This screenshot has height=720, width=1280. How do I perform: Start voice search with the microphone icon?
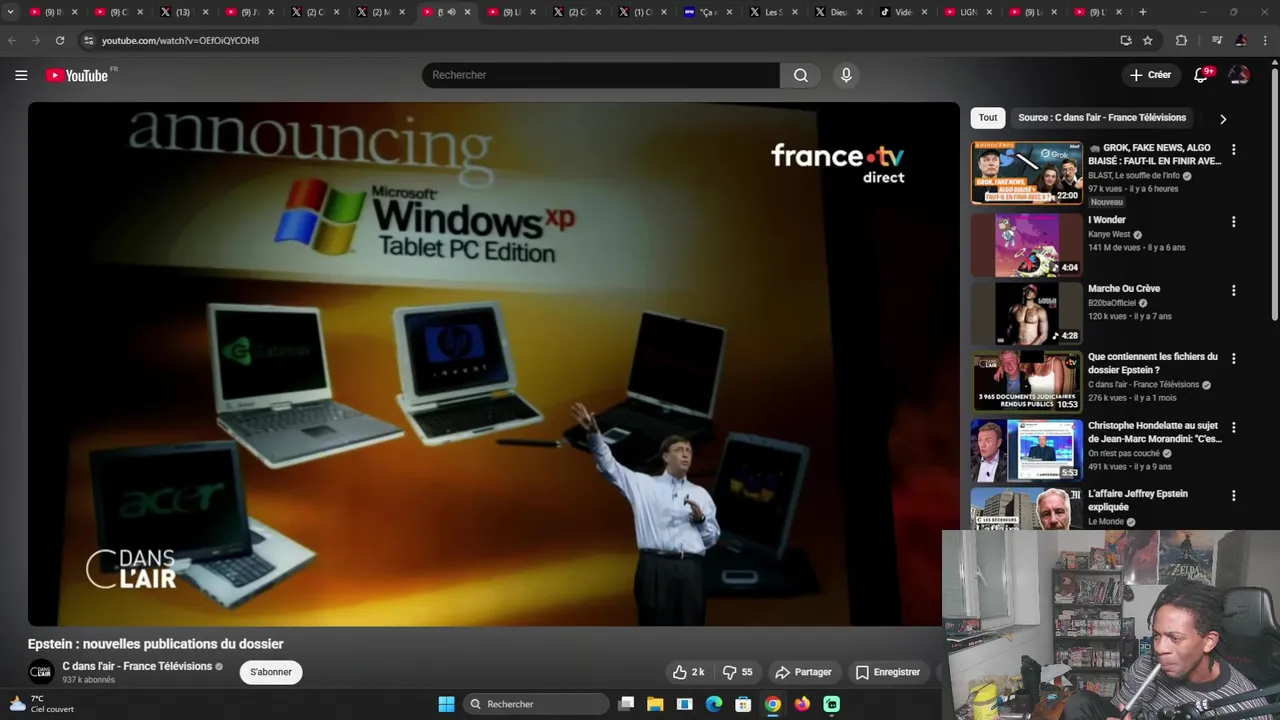(846, 75)
